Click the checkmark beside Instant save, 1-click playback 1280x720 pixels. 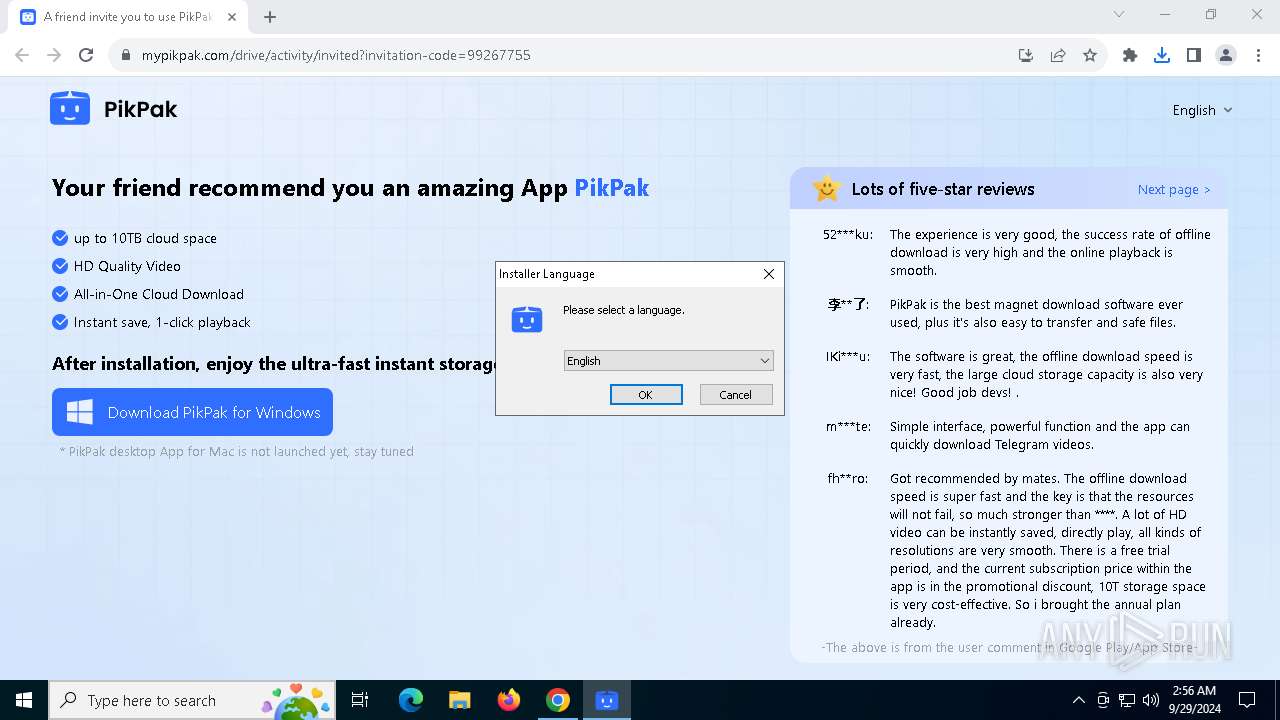click(x=60, y=322)
